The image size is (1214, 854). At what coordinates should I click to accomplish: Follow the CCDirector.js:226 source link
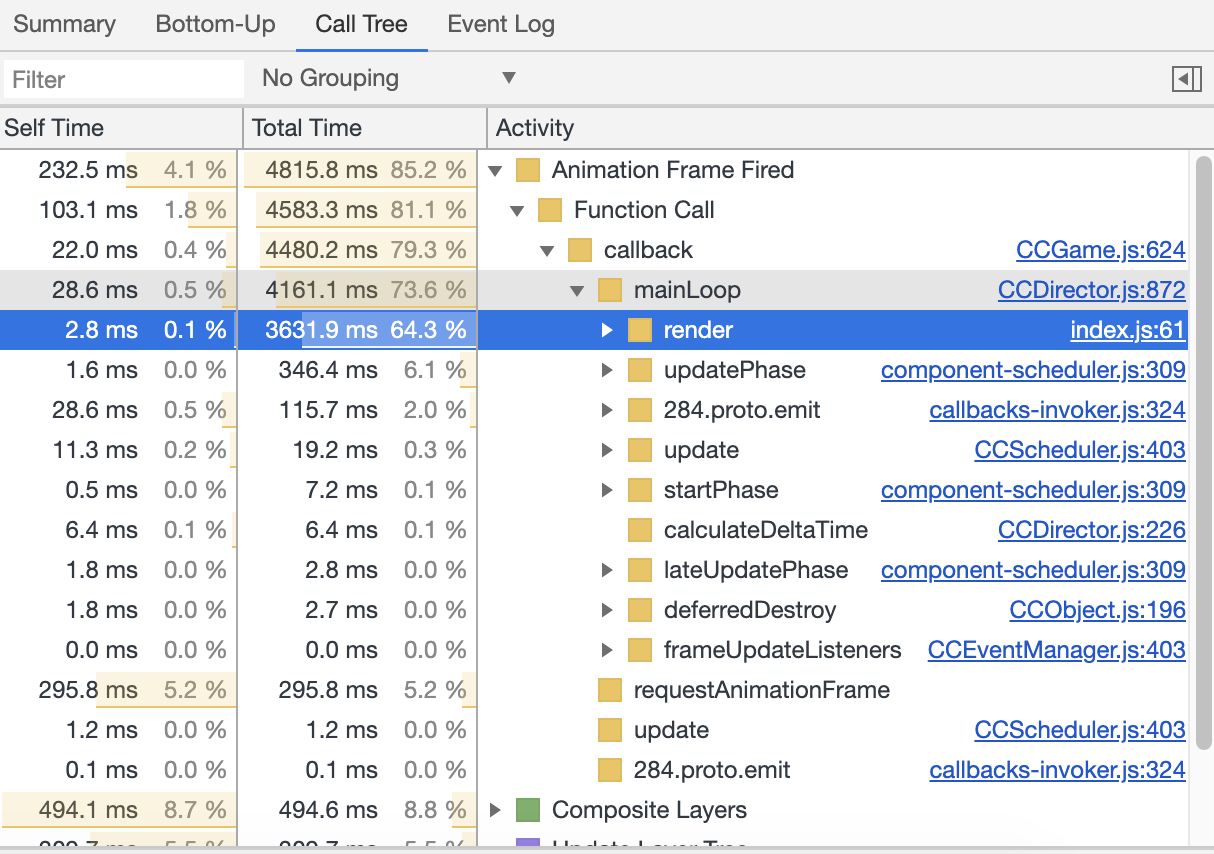coord(1091,530)
